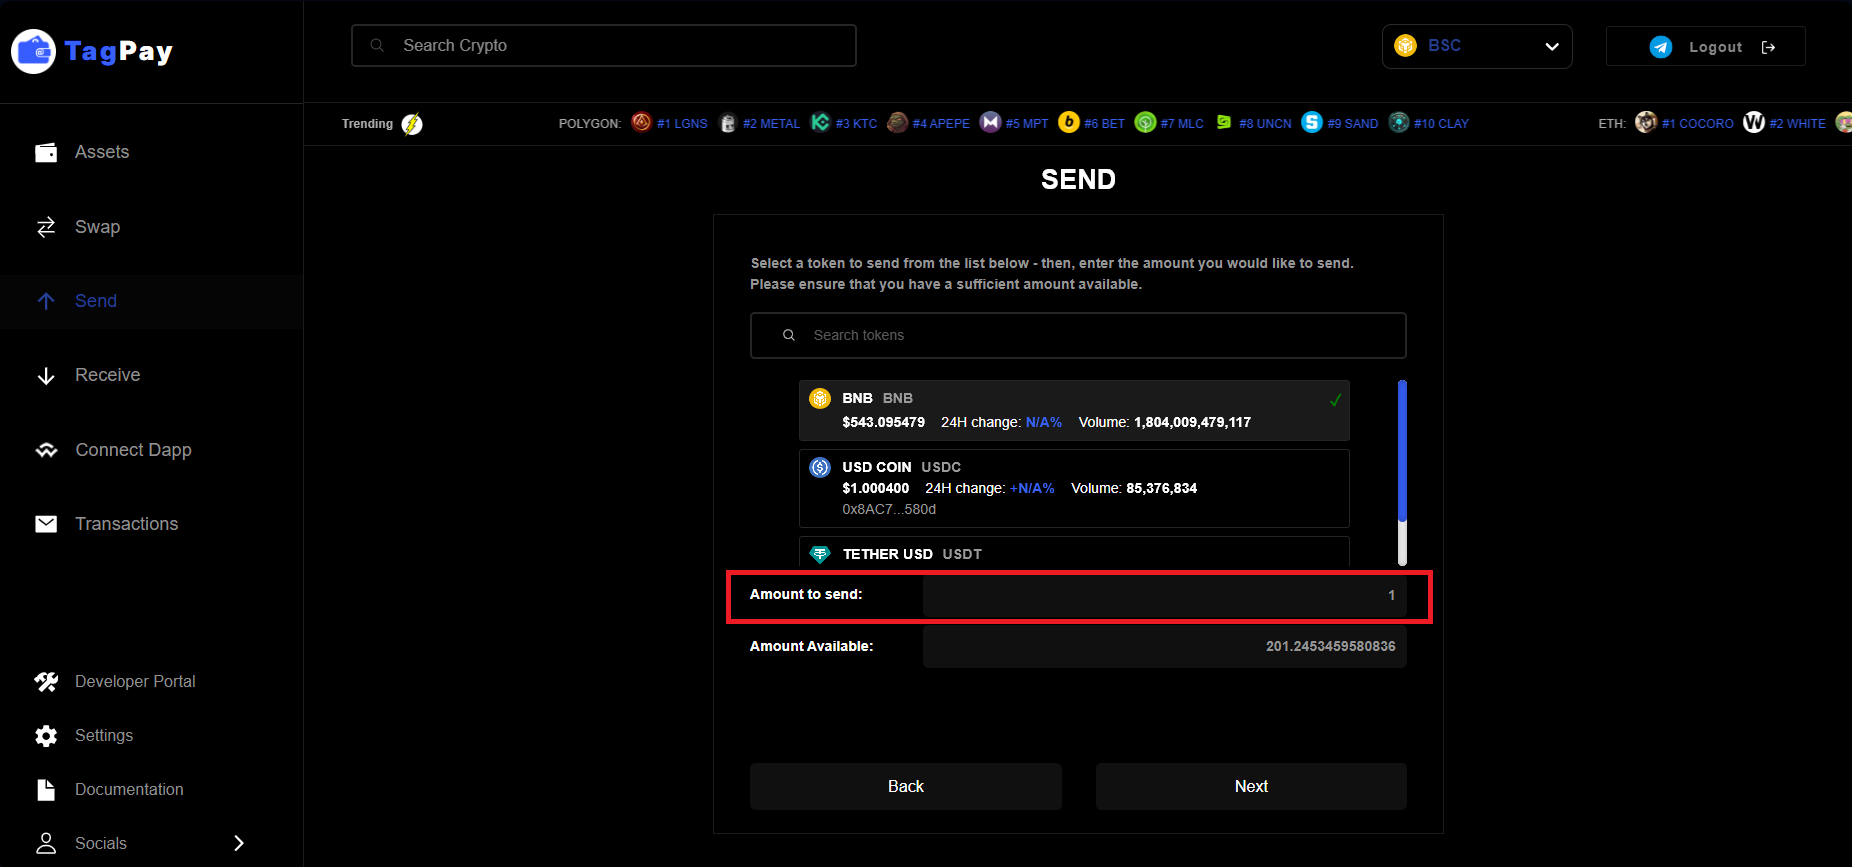Image resolution: width=1852 pixels, height=867 pixels.
Task: Choose the Tether USD USDT token
Action: 1073,554
